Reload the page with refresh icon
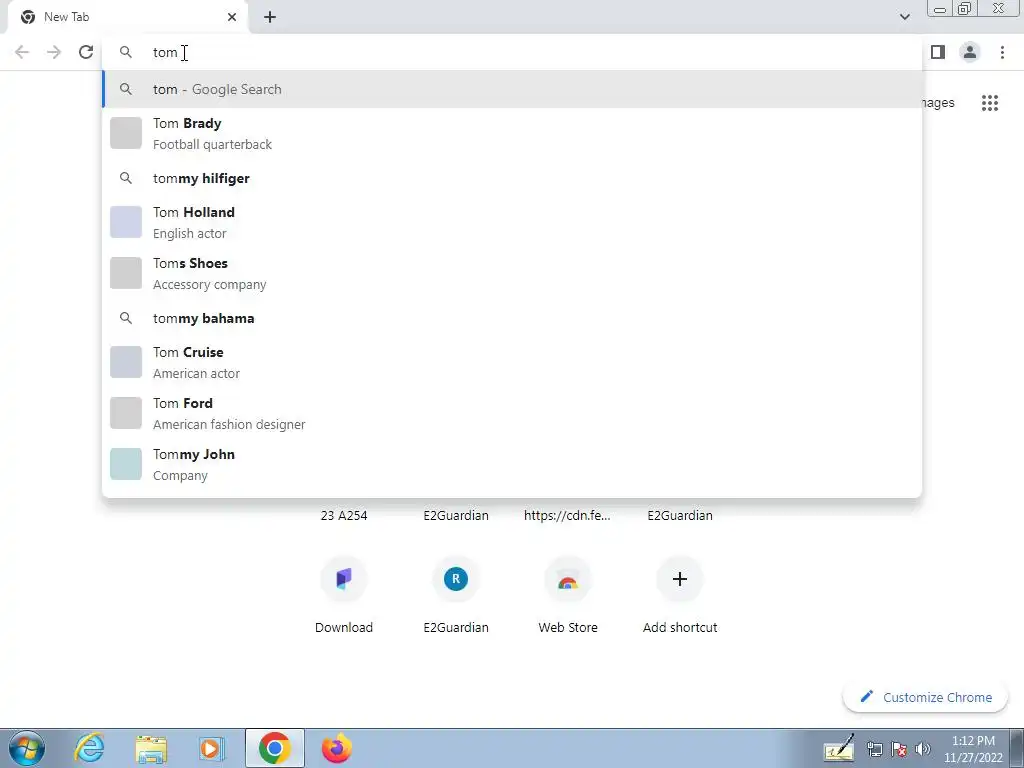Screen dimensions: 1024x768 (86, 52)
